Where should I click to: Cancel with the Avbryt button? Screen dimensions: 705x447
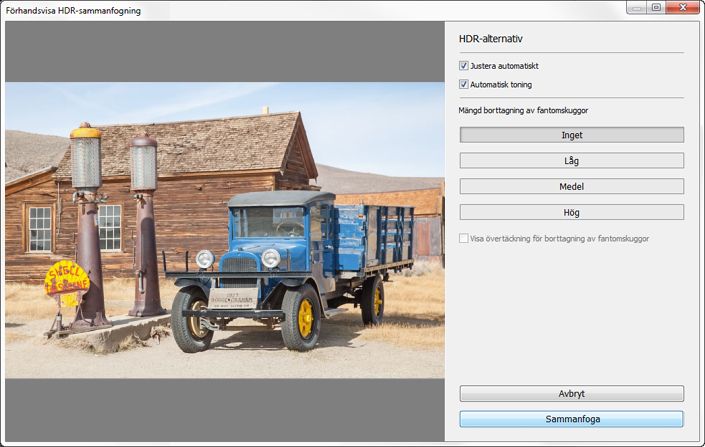pos(571,393)
